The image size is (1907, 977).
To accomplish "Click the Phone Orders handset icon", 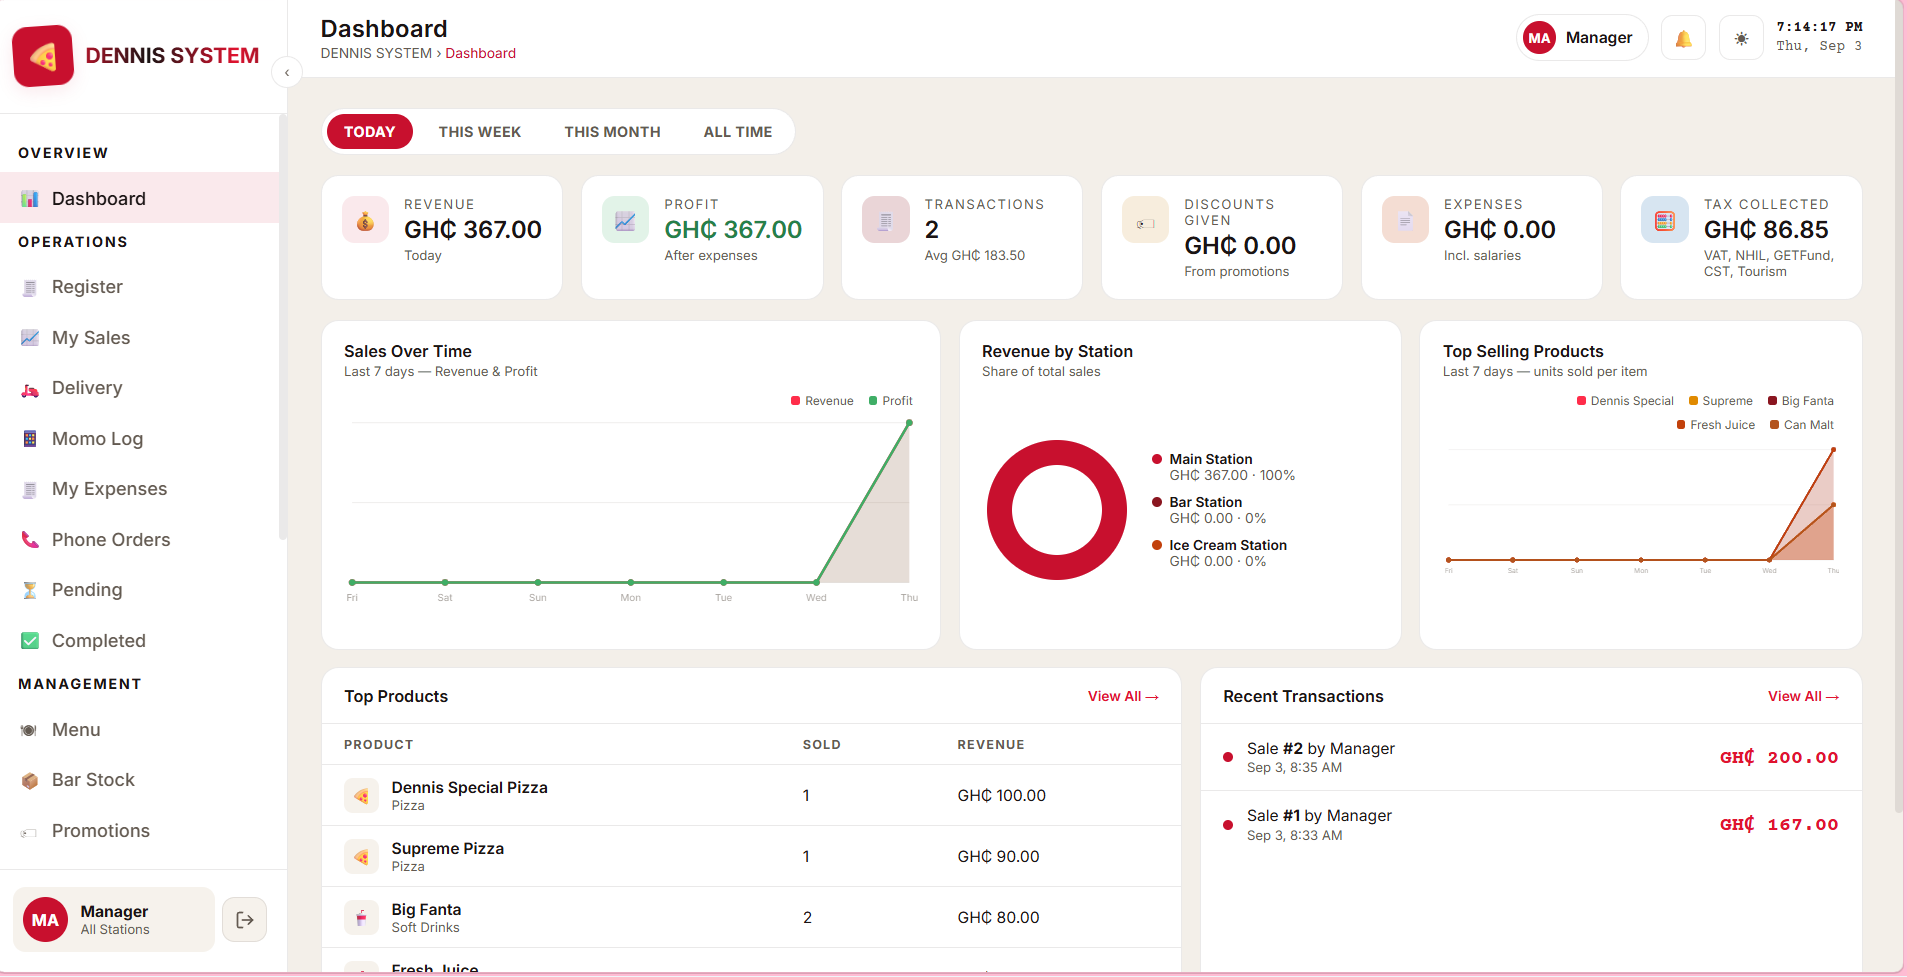I will [30, 540].
